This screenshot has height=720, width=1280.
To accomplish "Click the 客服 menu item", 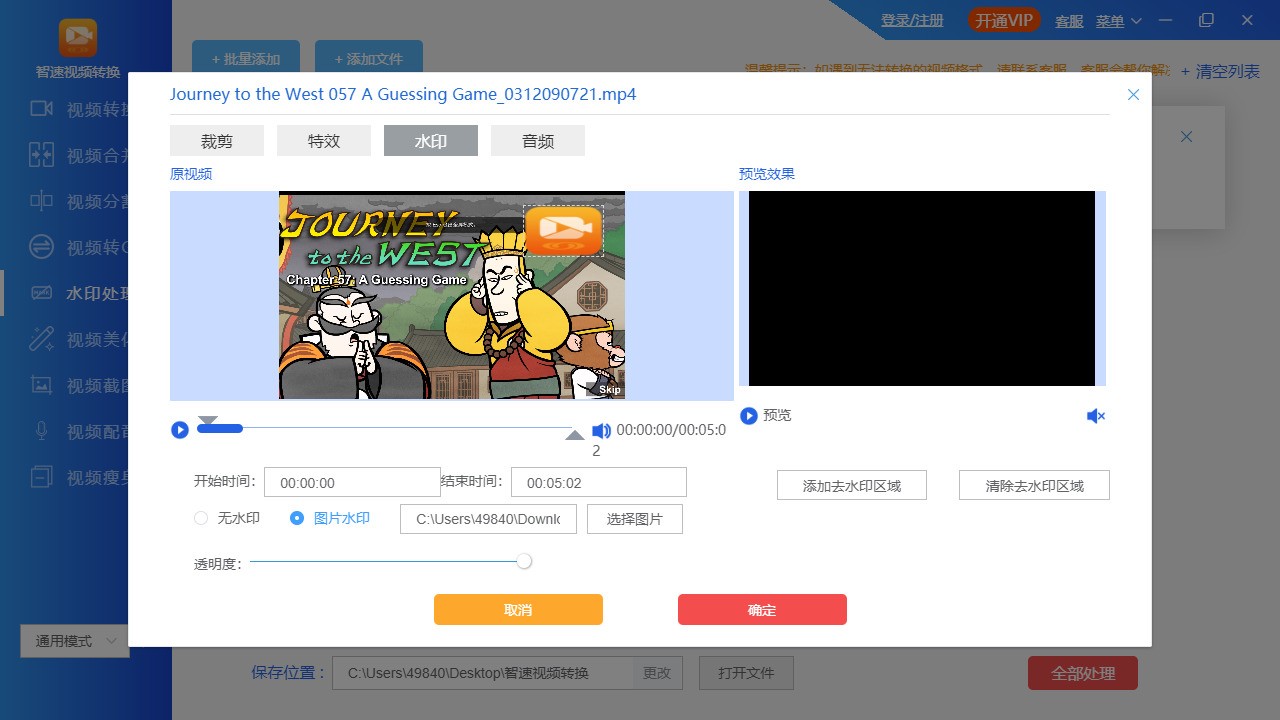I will click(x=1069, y=21).
